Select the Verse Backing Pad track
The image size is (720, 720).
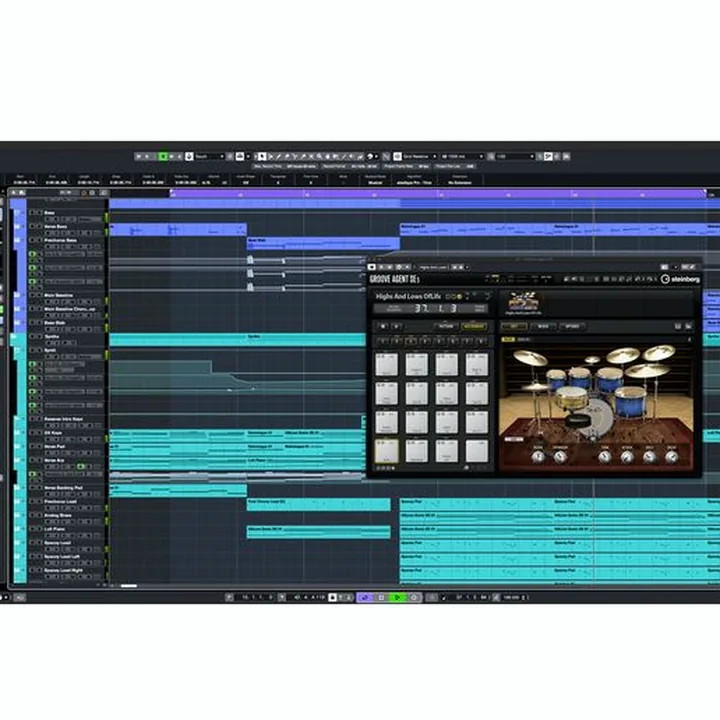[63, 488]
